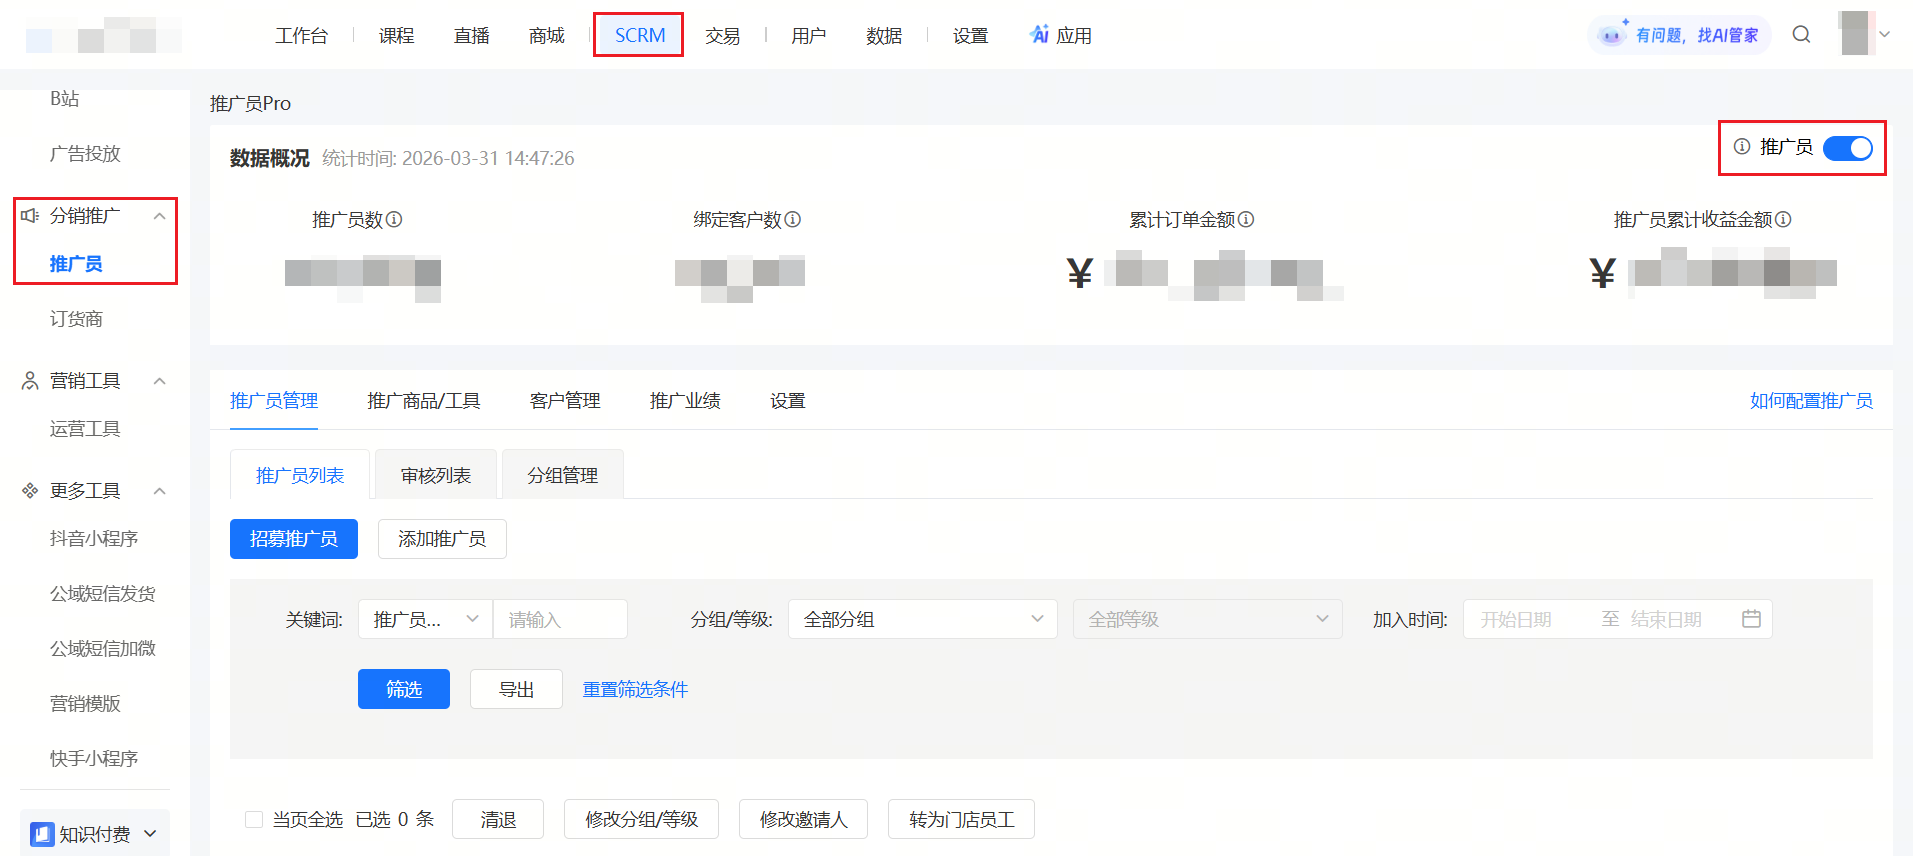This screenshot has width=1913, height=856.
Task: Expand the 知识付费 product switcher
Action: tap(151, 834)
